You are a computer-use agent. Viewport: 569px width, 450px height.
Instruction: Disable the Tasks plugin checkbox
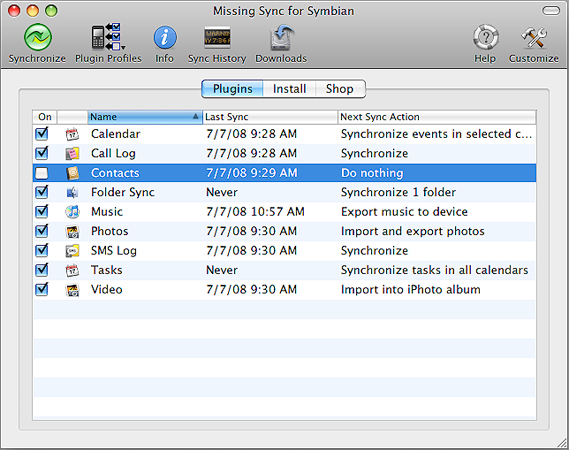point(41,270)
